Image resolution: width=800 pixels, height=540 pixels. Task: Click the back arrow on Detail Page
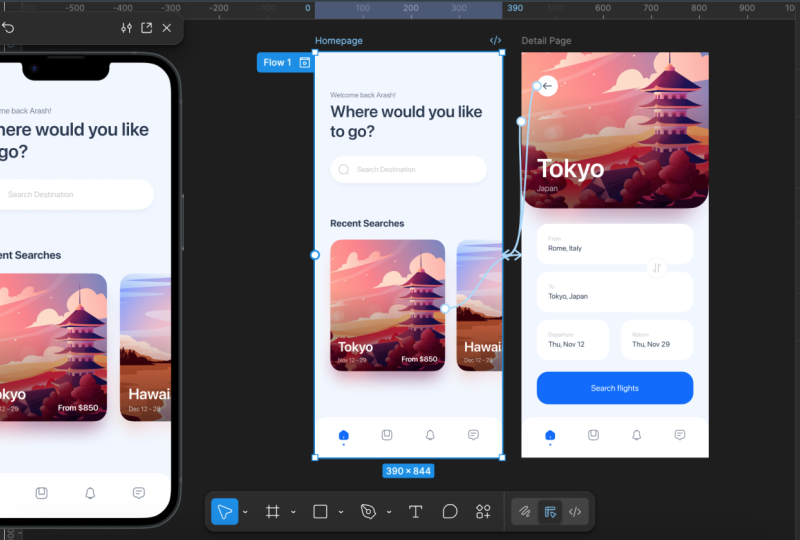pyautogui.click(x=547, y=86)
